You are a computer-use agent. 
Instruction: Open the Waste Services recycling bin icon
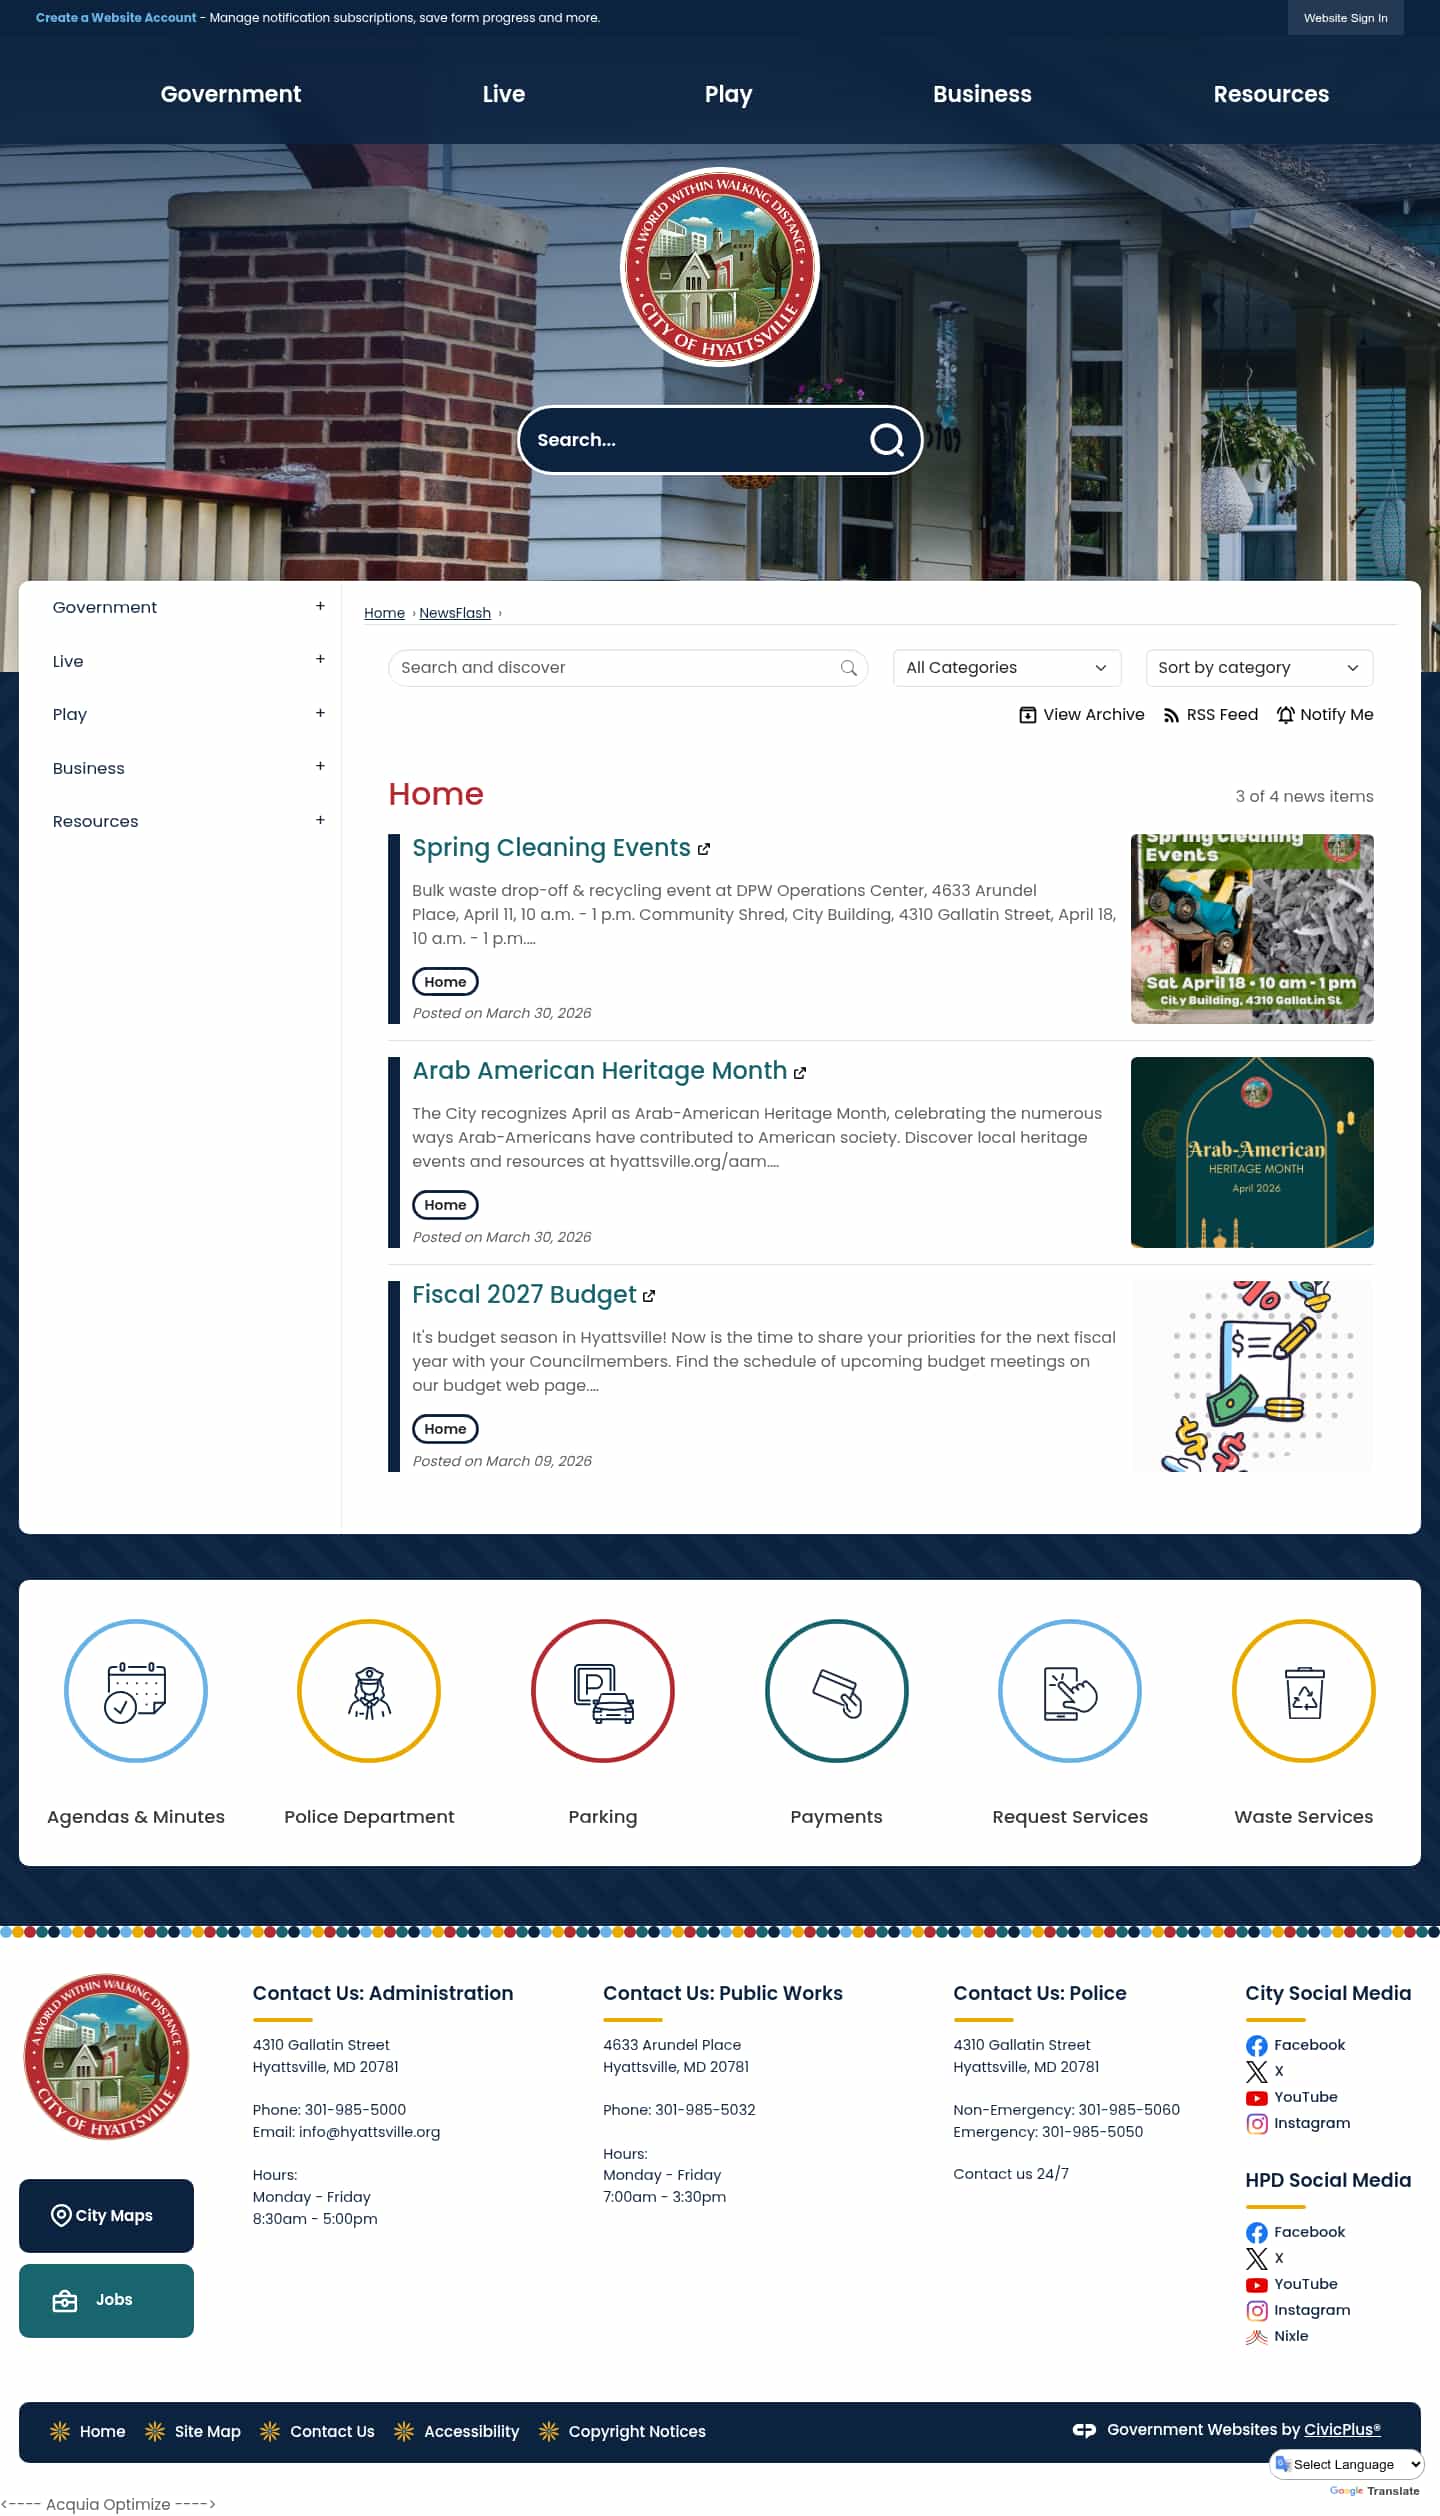click(1304, 1691)
